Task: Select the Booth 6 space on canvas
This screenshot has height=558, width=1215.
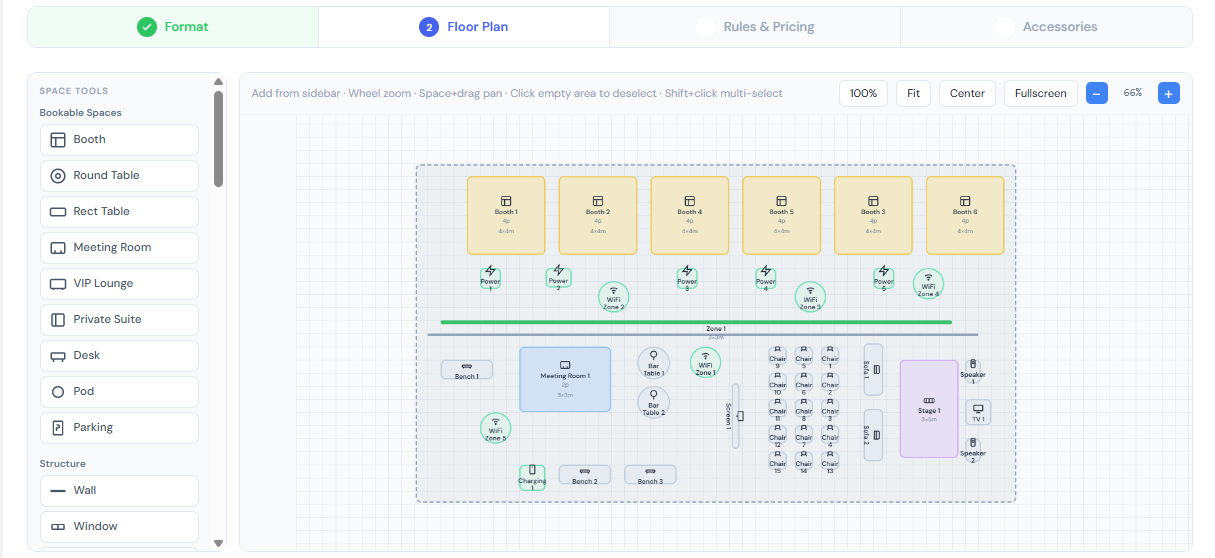Action: [965, 215]
